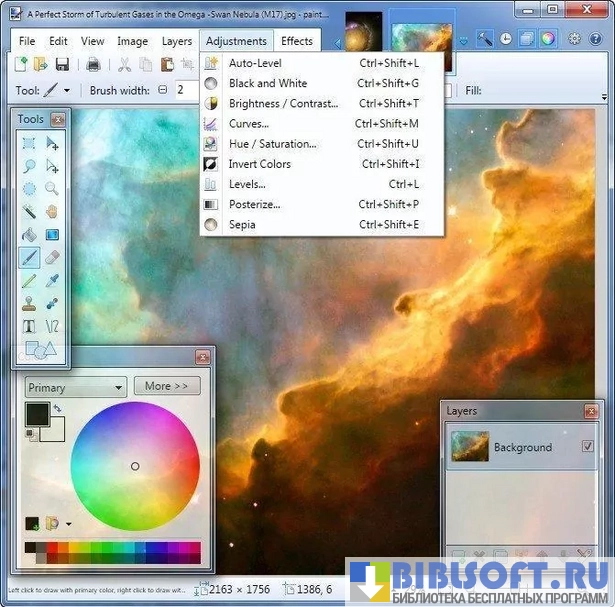Select the Pan hand tool
Viewport: 615px width, 607px height.
point(52,211)
